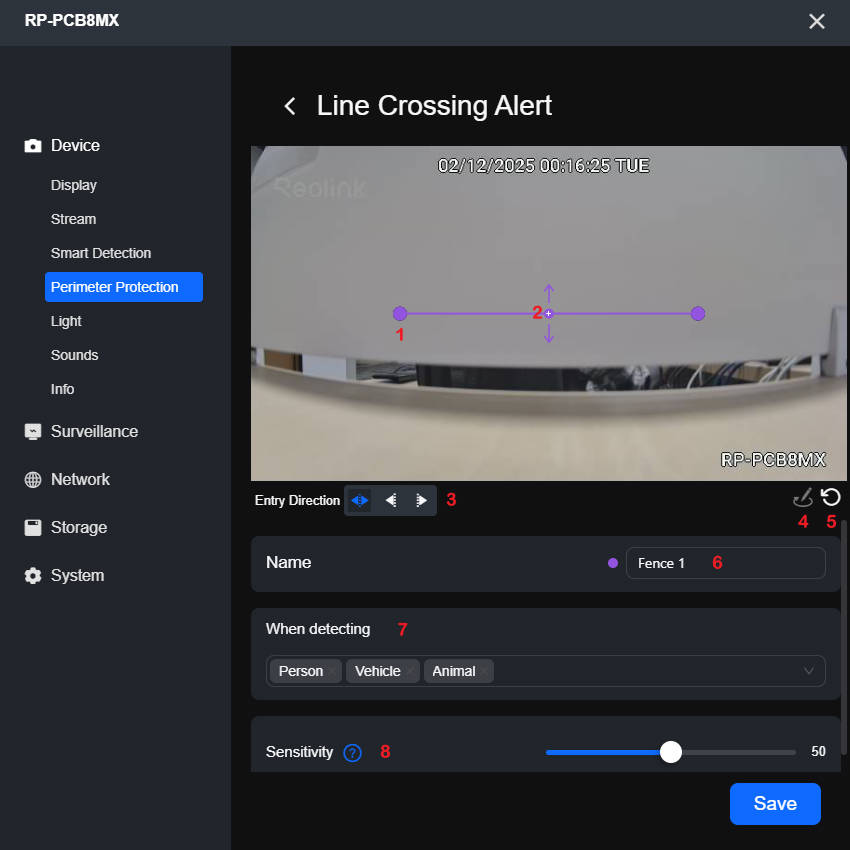Go back from Line Crossing Alert screen
The image size is (850, 850).
[289, 105]
